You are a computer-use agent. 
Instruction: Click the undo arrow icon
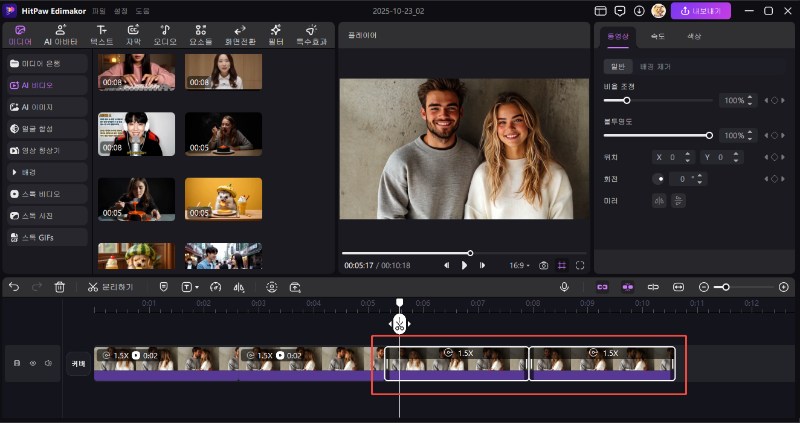pyautogui.click(x=14, y=287)
